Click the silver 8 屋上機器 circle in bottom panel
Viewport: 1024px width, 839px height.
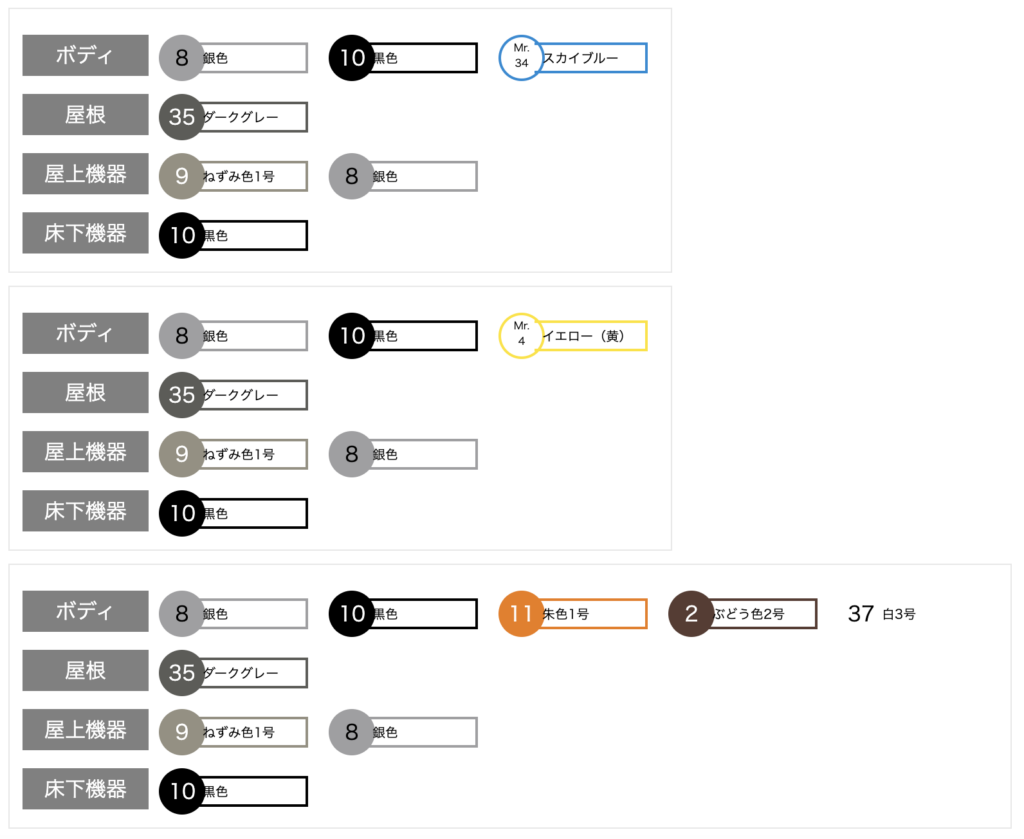352,732
